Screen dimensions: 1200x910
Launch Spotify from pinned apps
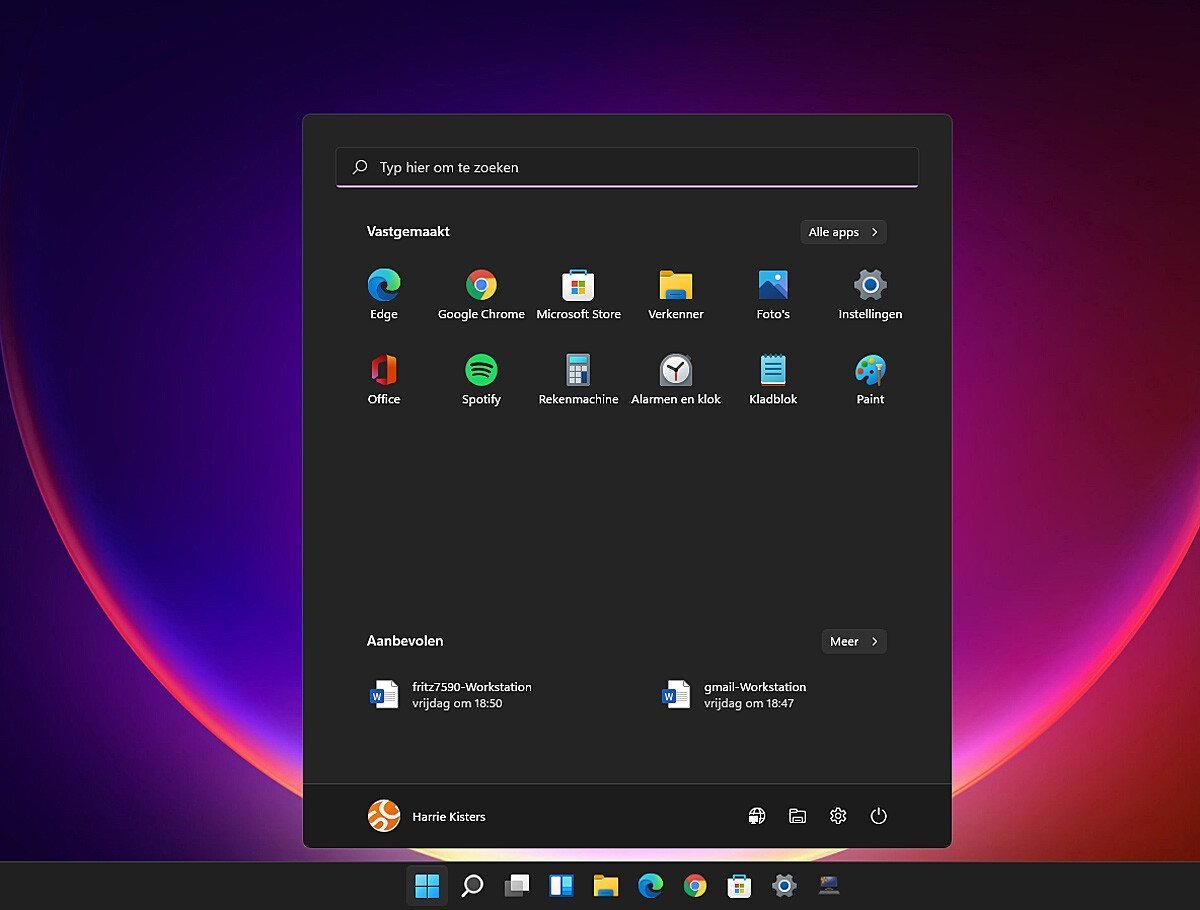click(x=481, y=380)
